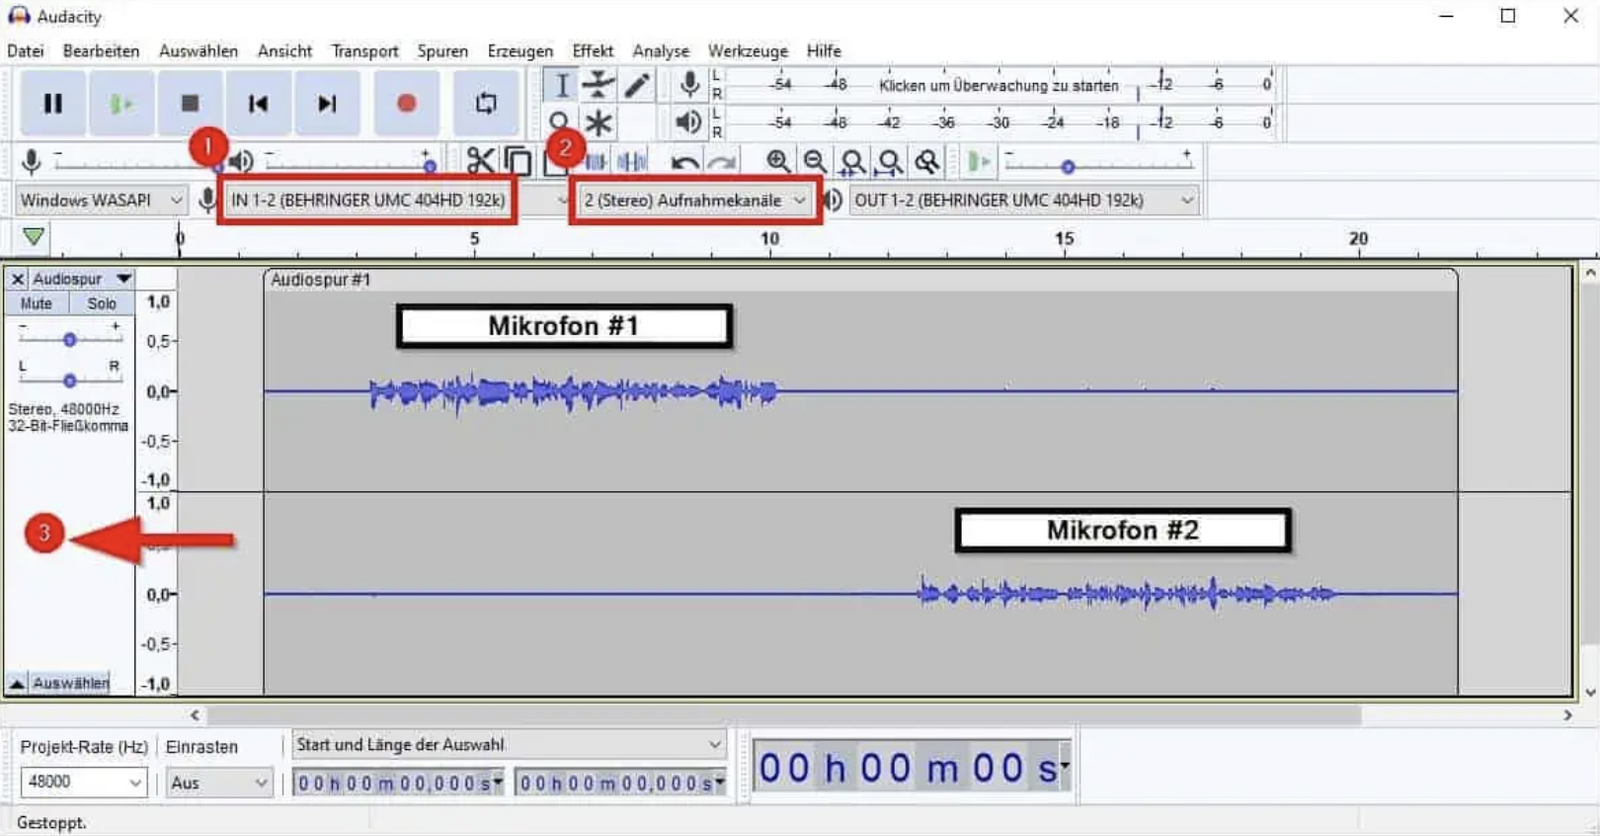Viewport: 1600px width, 836px height.
Task: Click the playback volume slider
Action: coord(351,162)
